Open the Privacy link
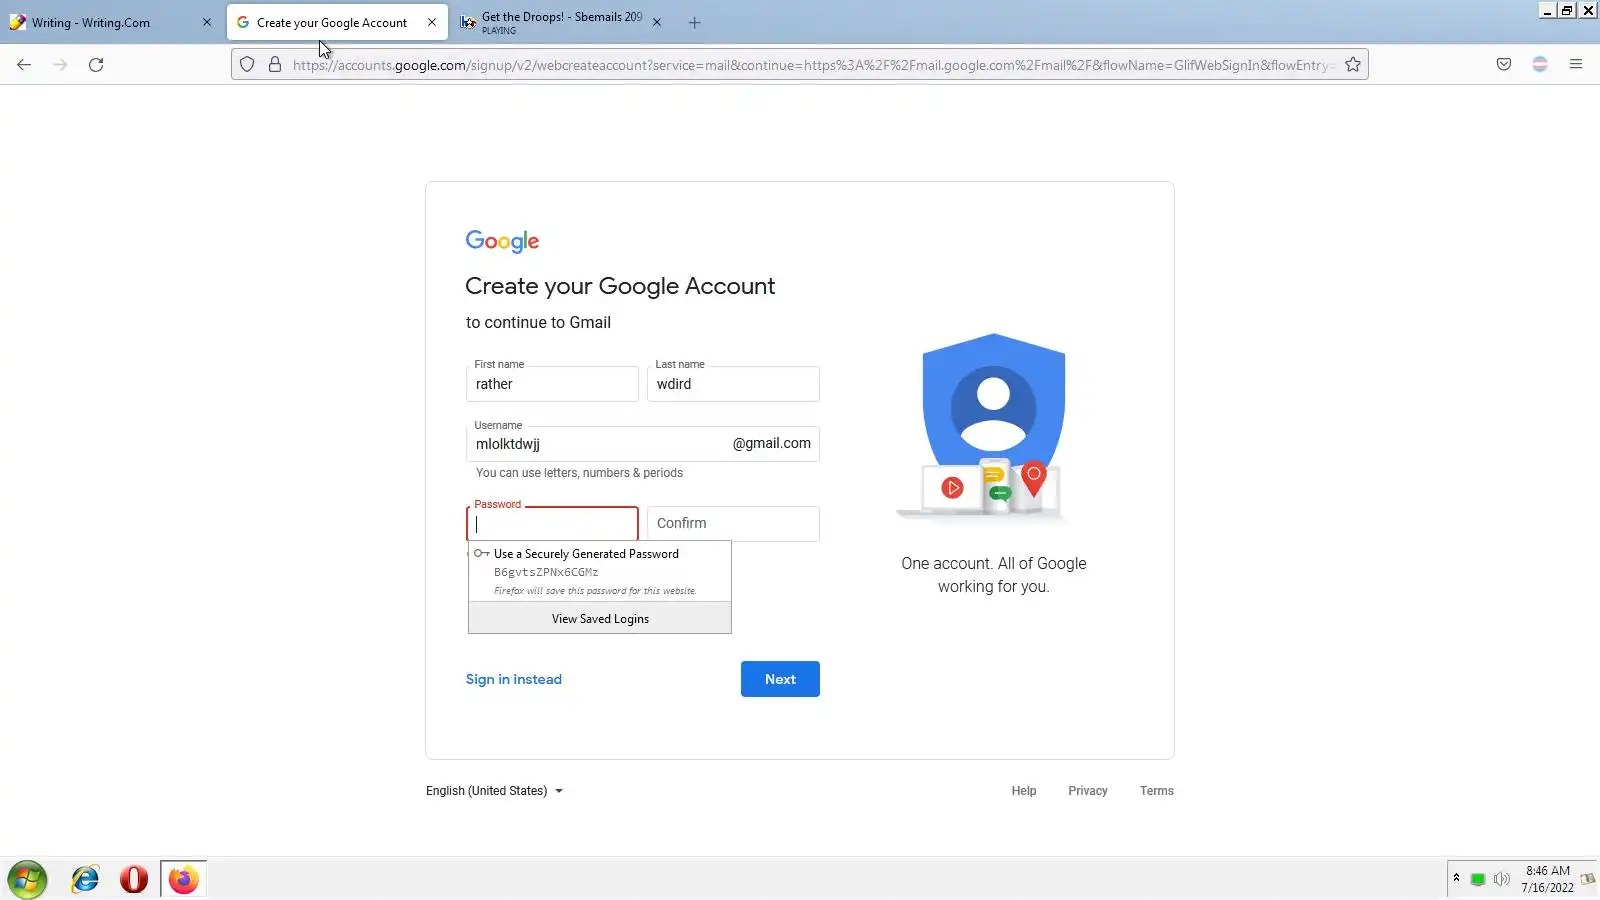 pyautogui.click(x=1088, y=791)
